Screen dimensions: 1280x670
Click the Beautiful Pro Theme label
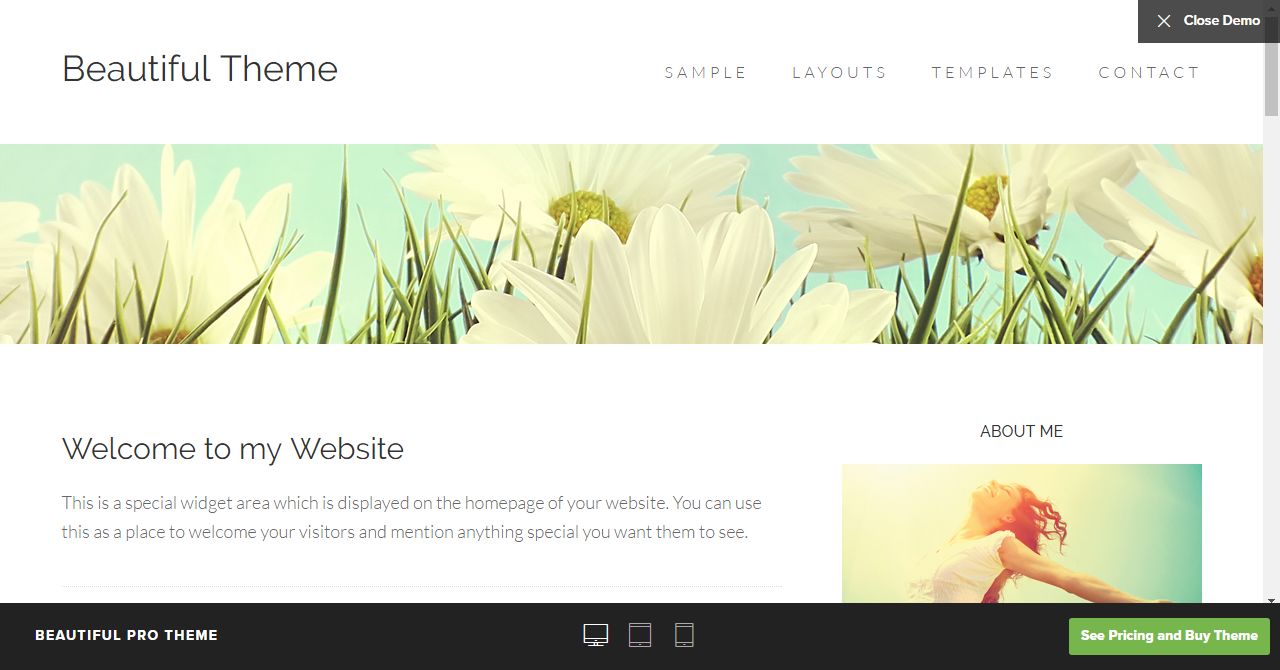pos(126,635)
